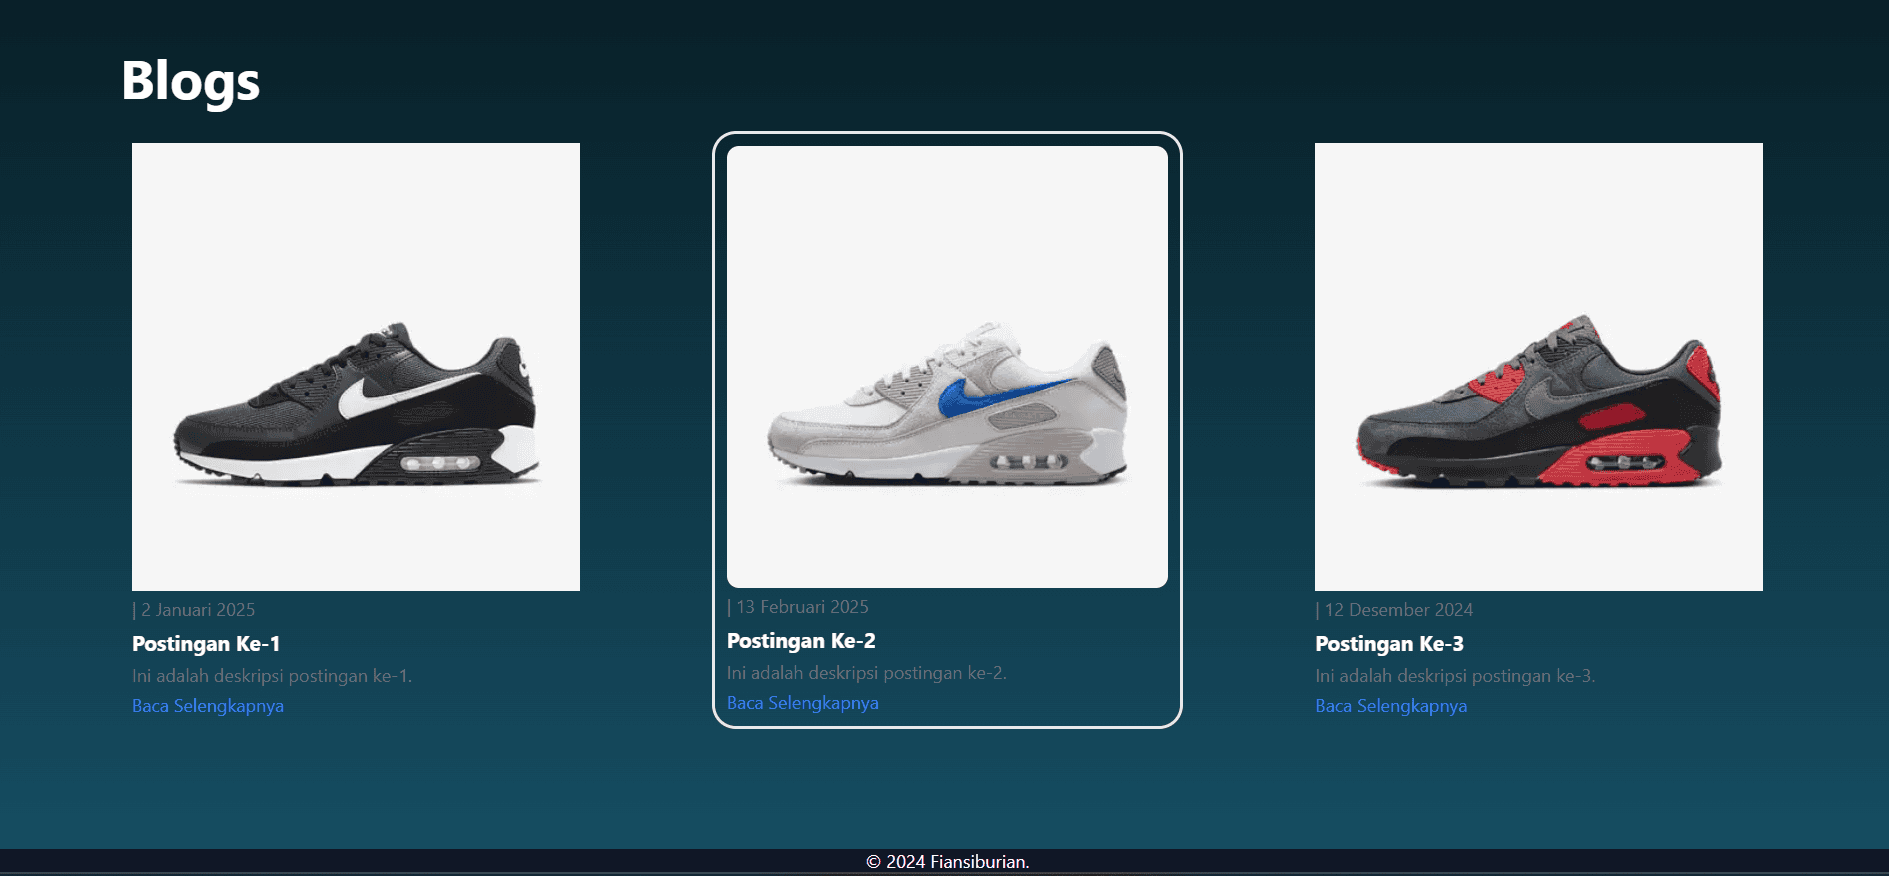Click the description Ini adalah deskripsi postingan ke-2
This screenshot has height=876, width=1889.
tap(867, 673)
